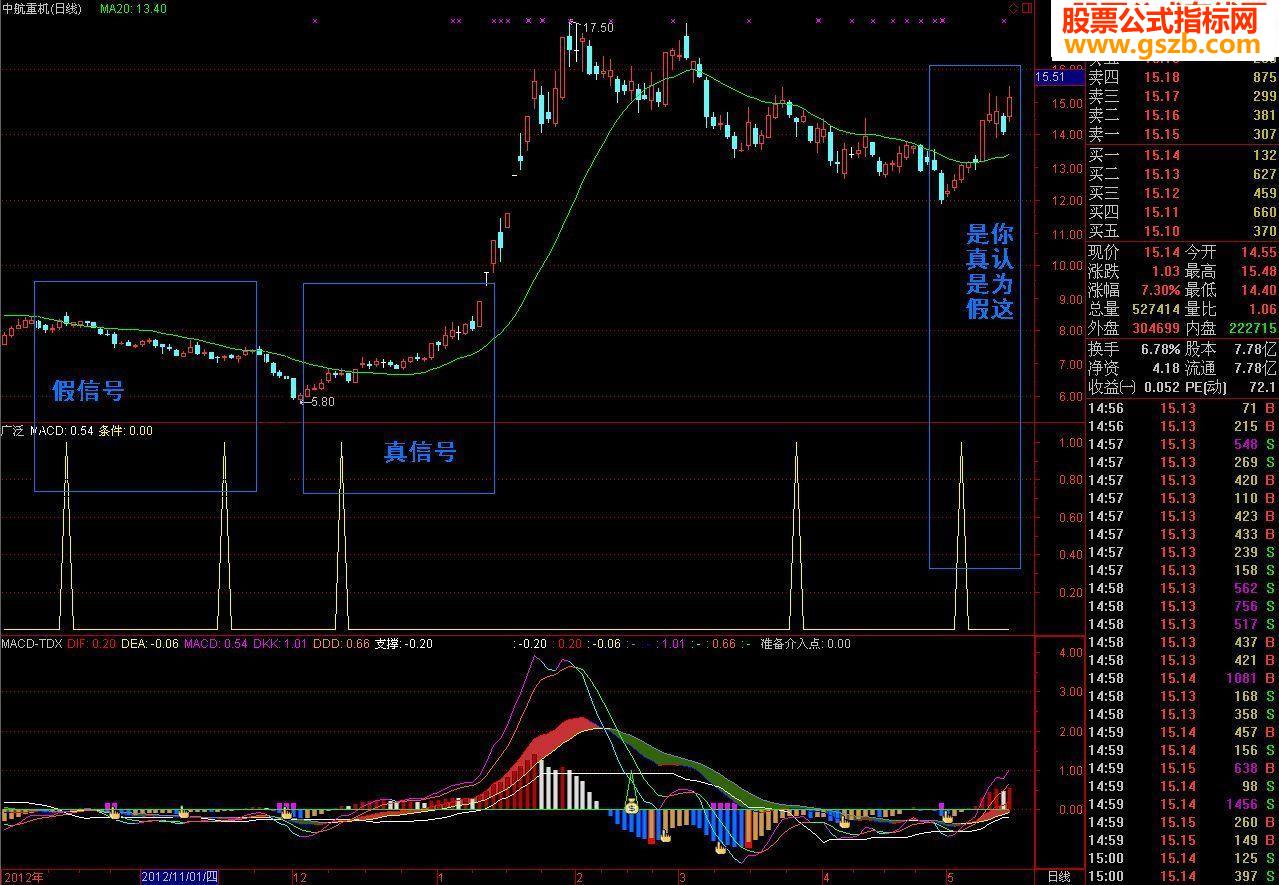Select the 买二 15.13 bid row

[x=1183, y=175]
